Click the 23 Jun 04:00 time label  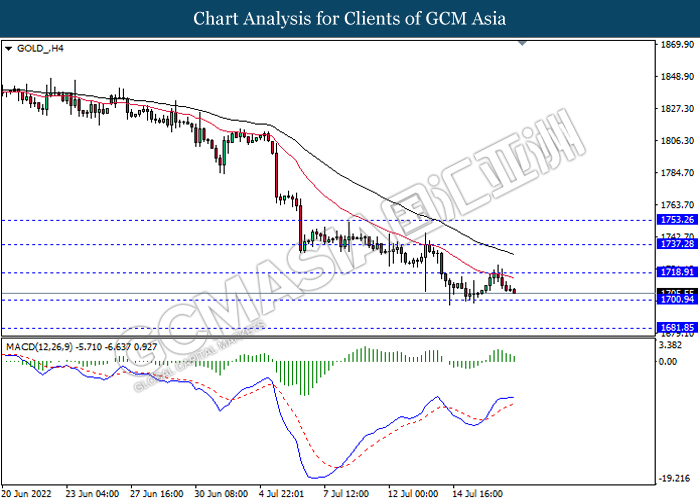tap(92, 494)
